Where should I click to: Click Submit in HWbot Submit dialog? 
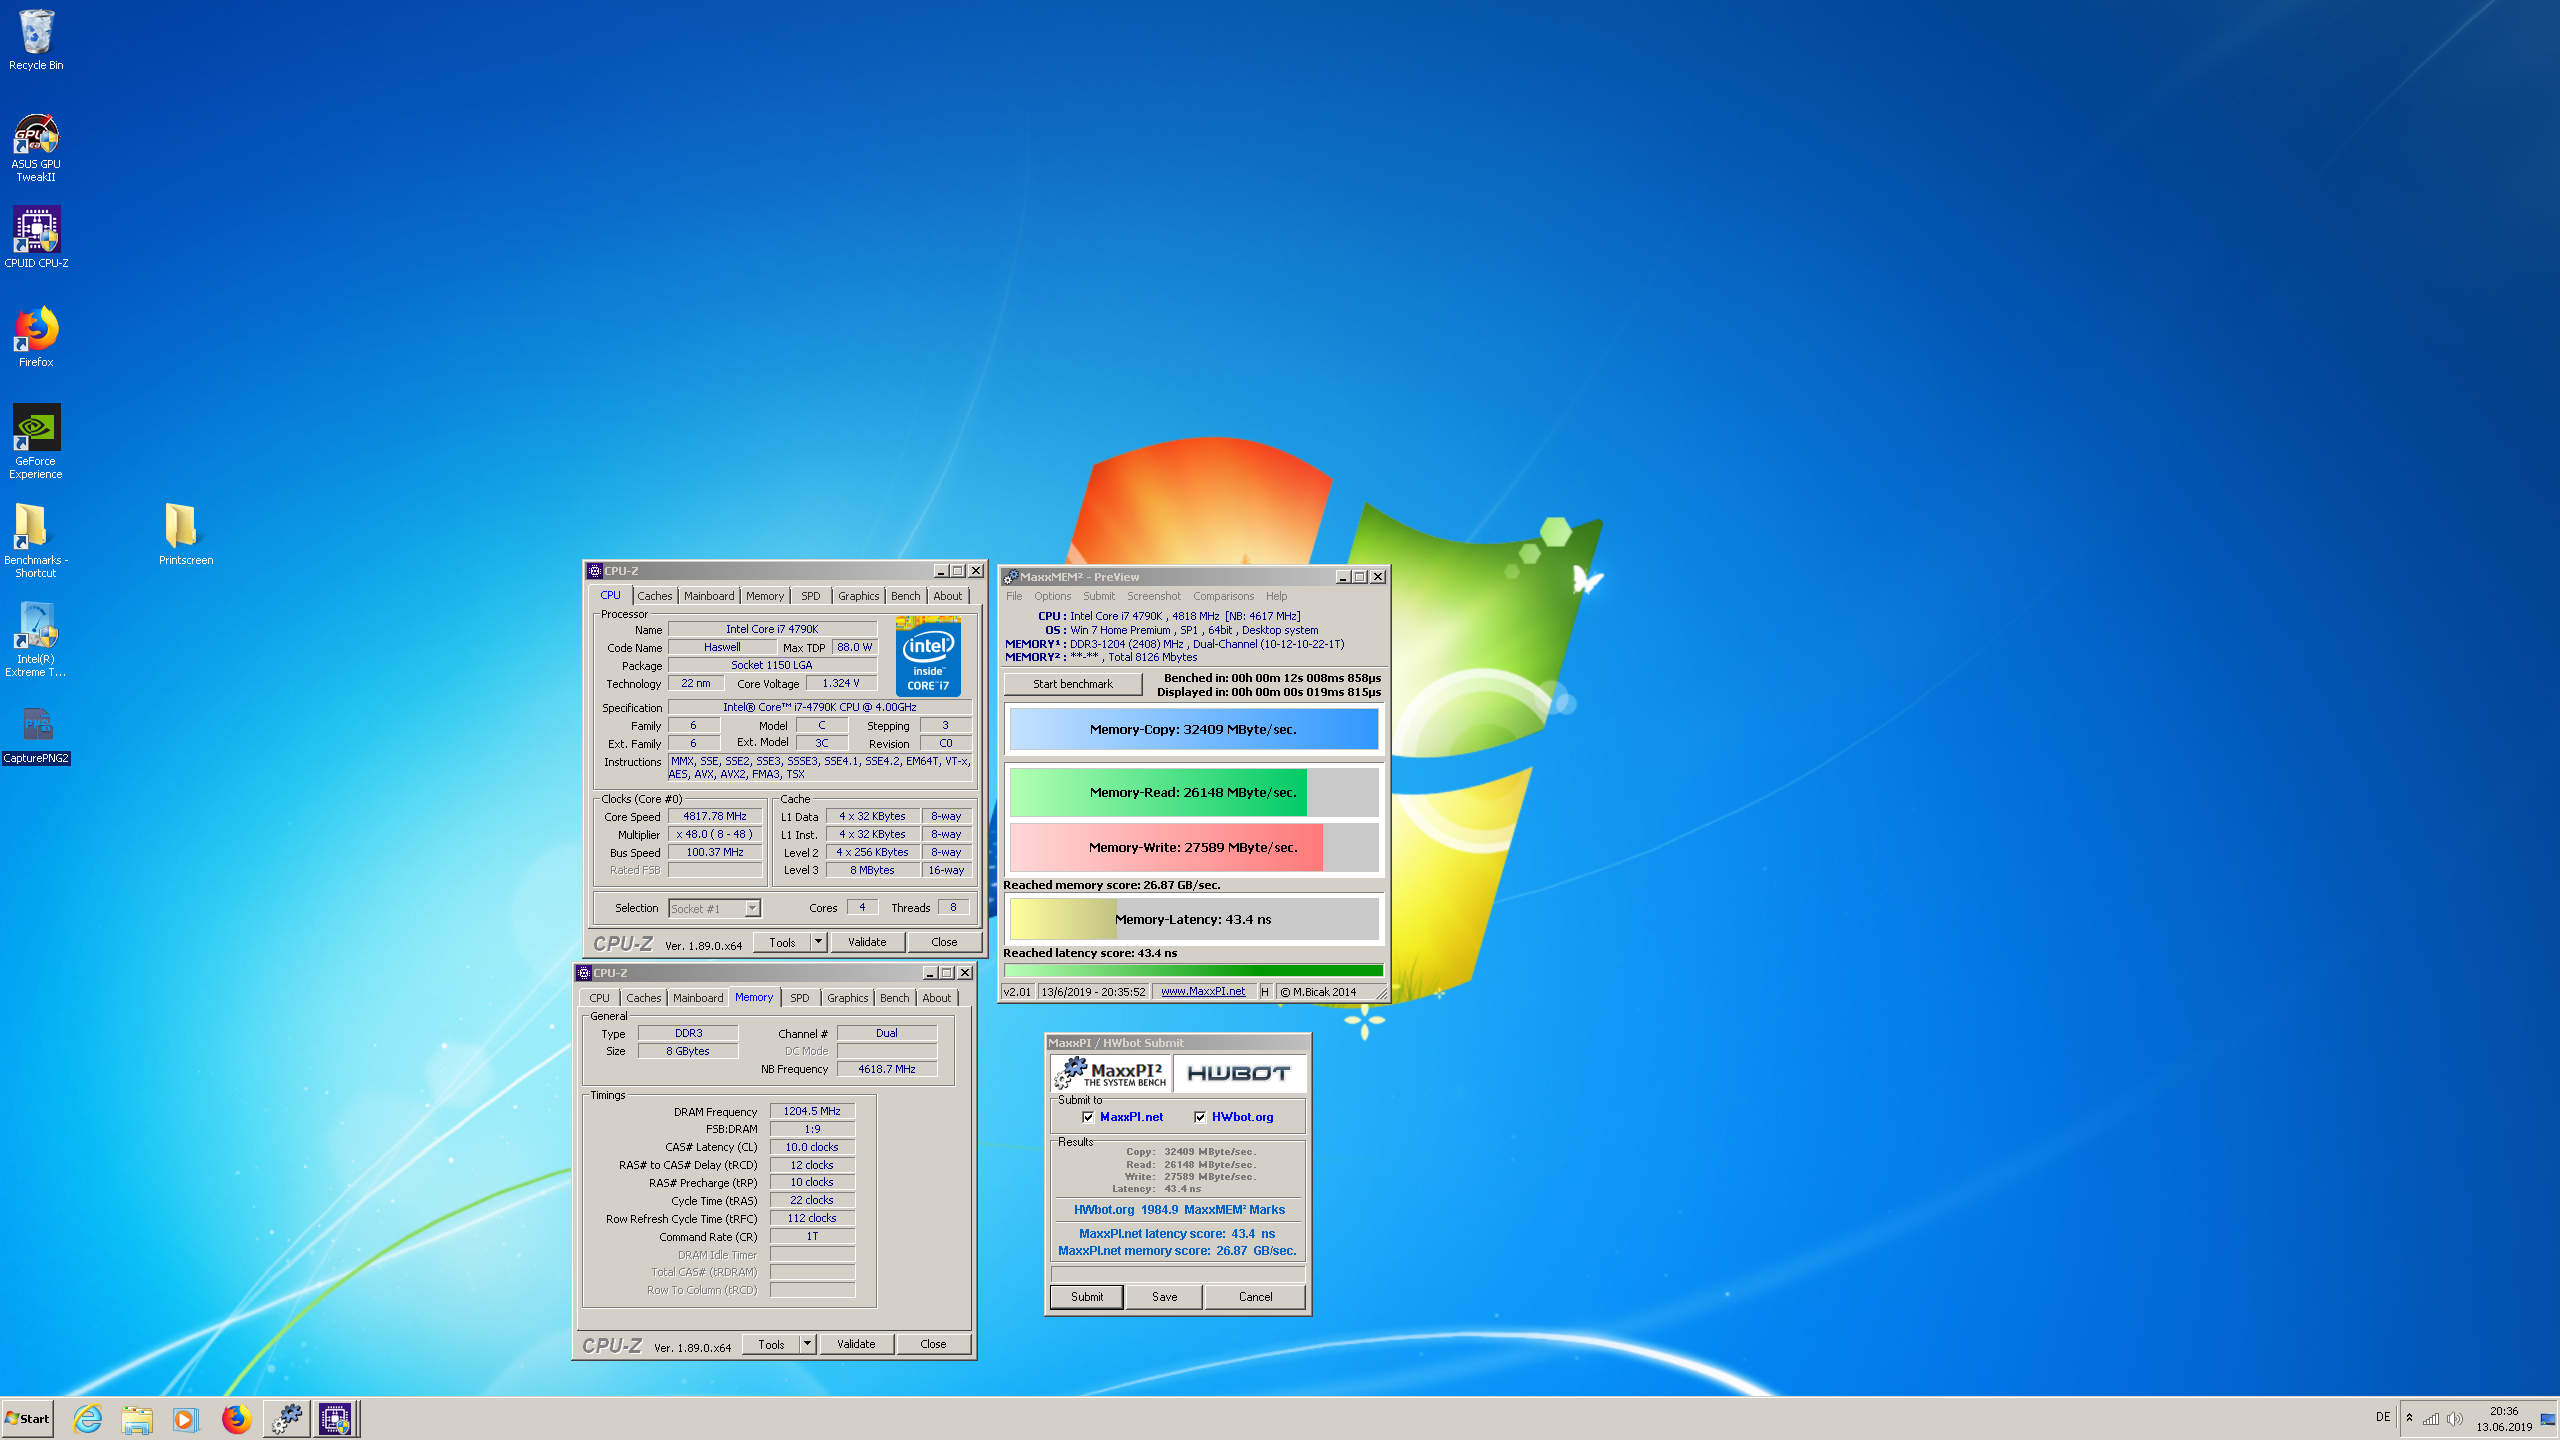coord(1087,1297)
